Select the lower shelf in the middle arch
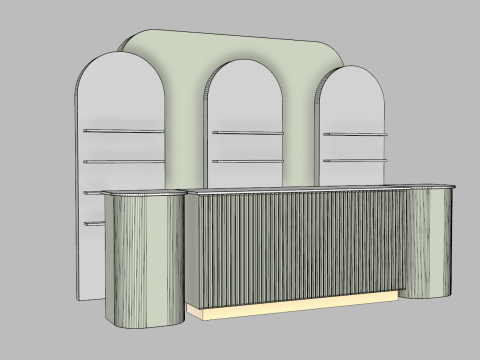480x360 pixels. 248,161
